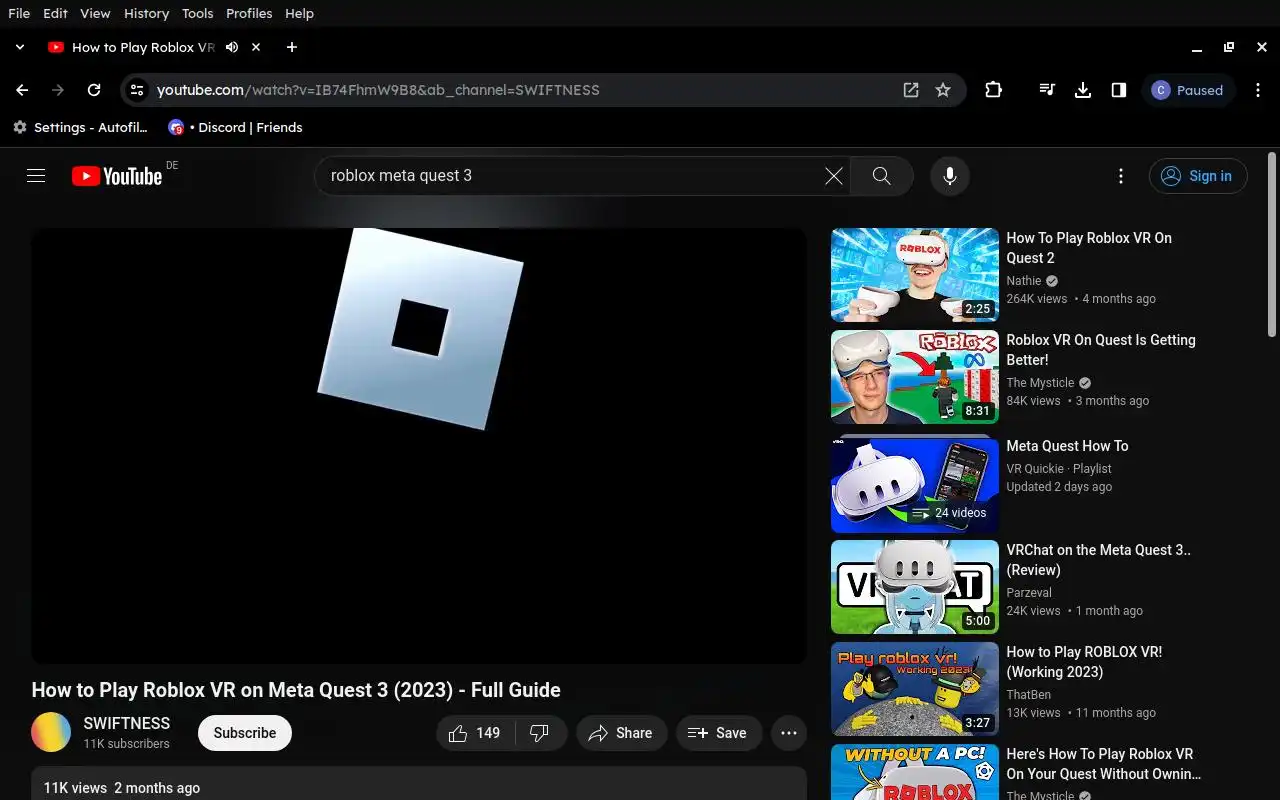The image size is (1280, 800).
Task: Go to the YouTube home logo
Action: click(117, 176)
